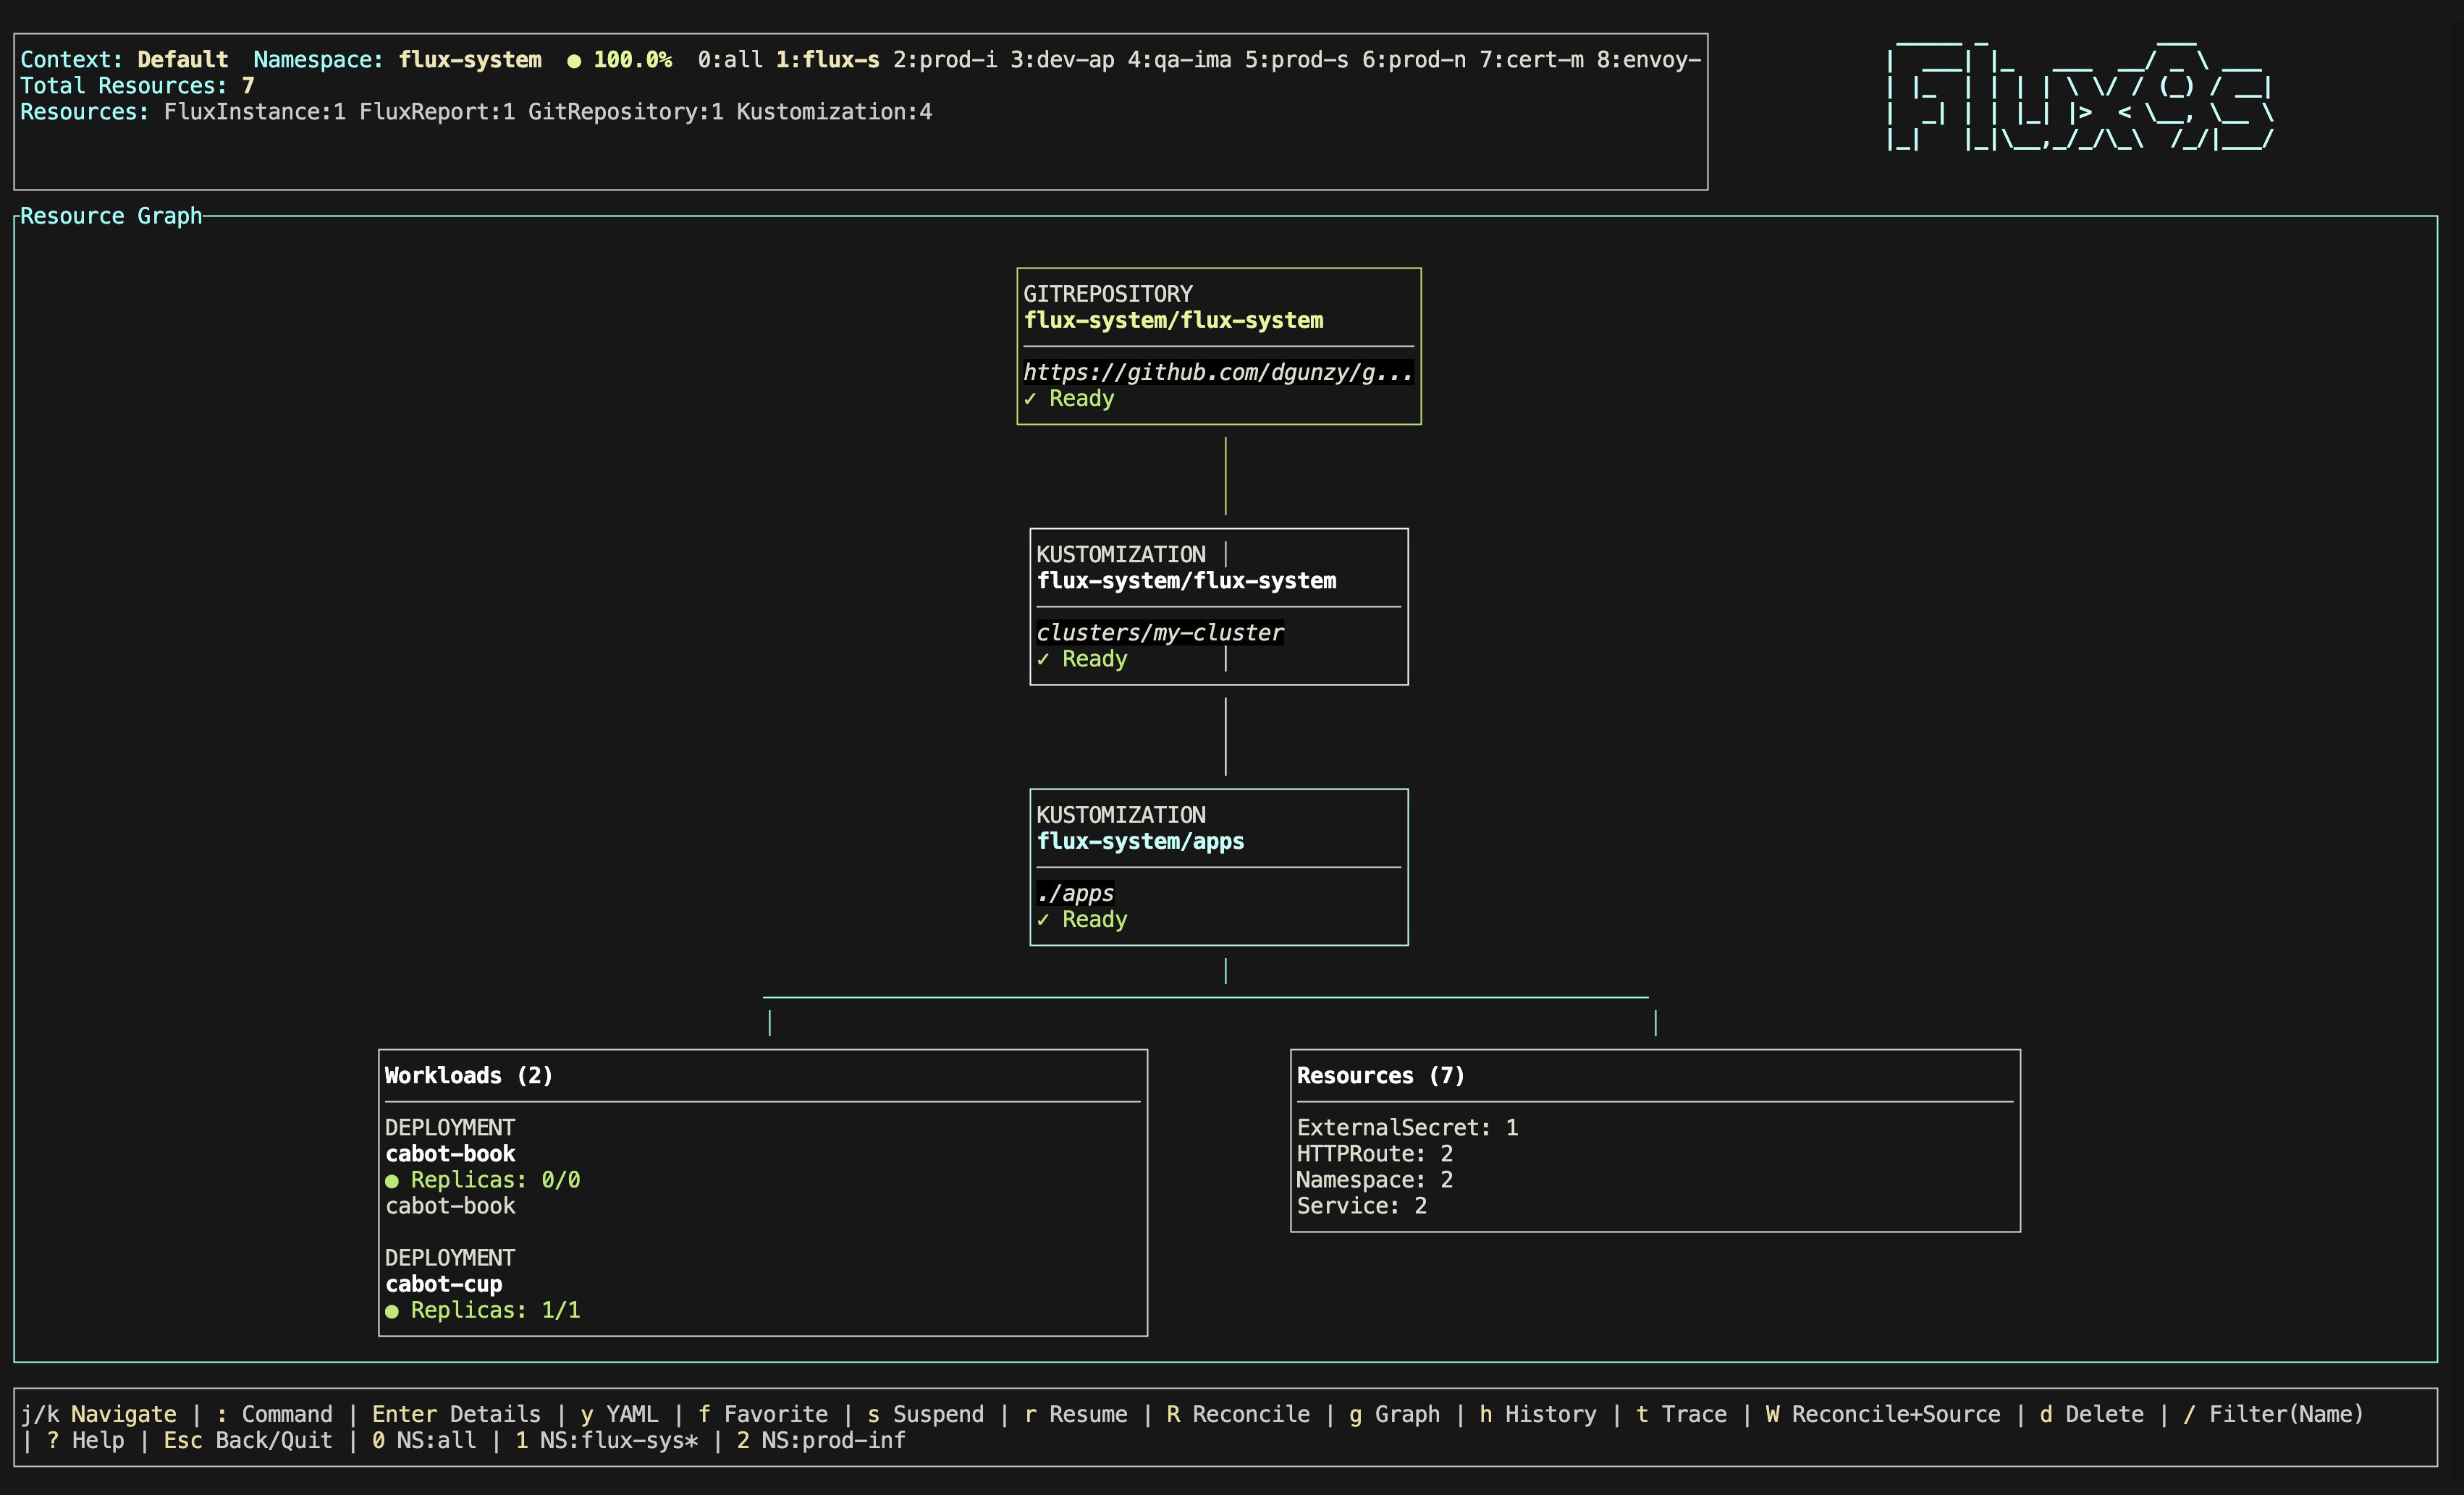Click the Help shortcut in footer
2464x1495 pixels.
click(x=85, y=1440)
